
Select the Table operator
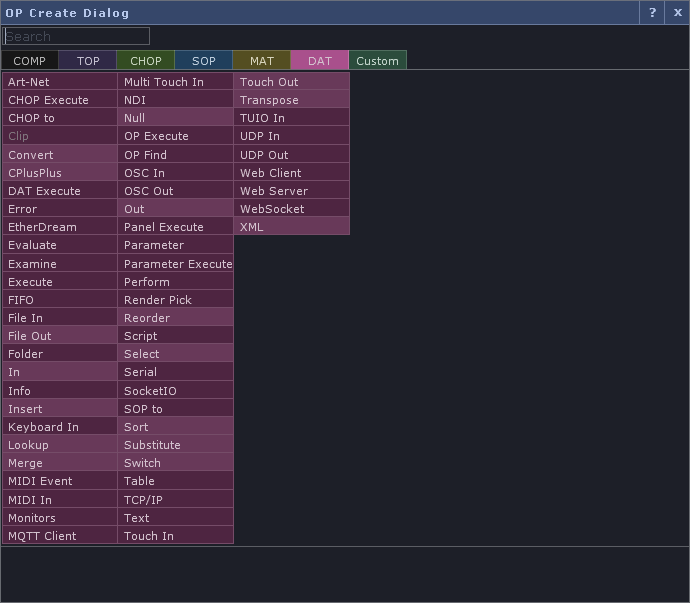point(176,481)
